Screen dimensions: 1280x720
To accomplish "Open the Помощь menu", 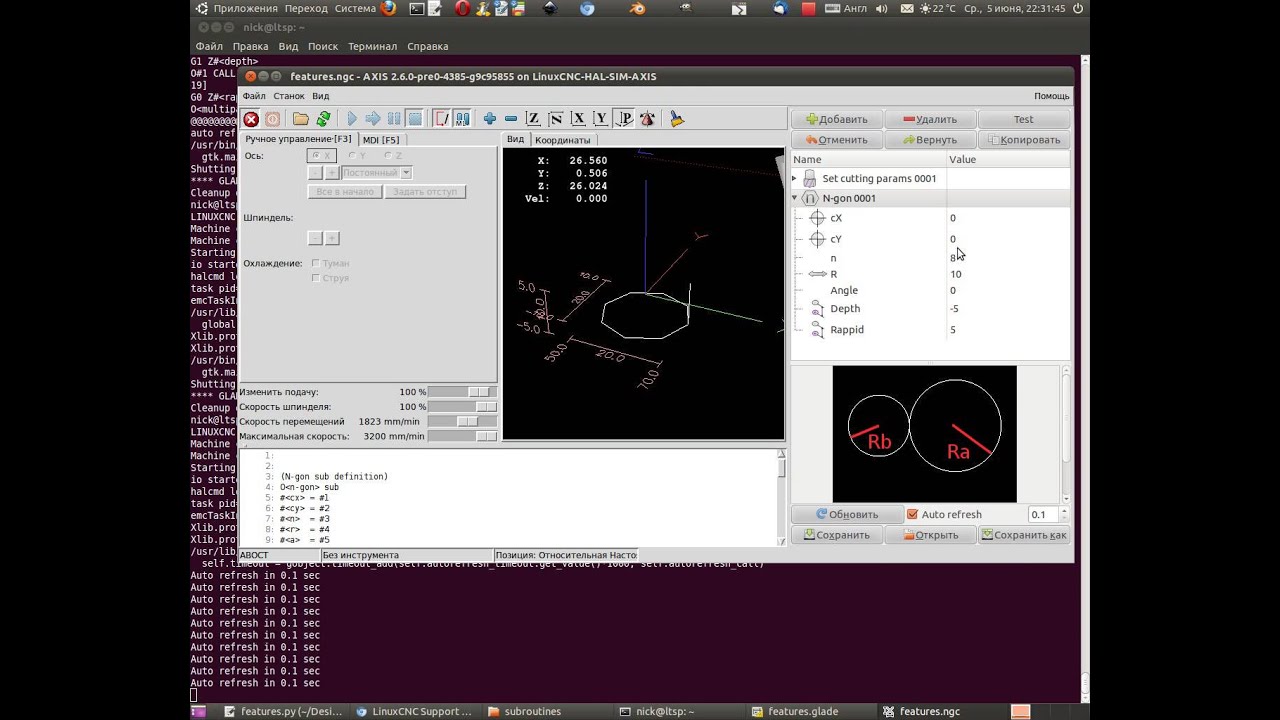I will pyautogui.click(x=1051, y=96).
